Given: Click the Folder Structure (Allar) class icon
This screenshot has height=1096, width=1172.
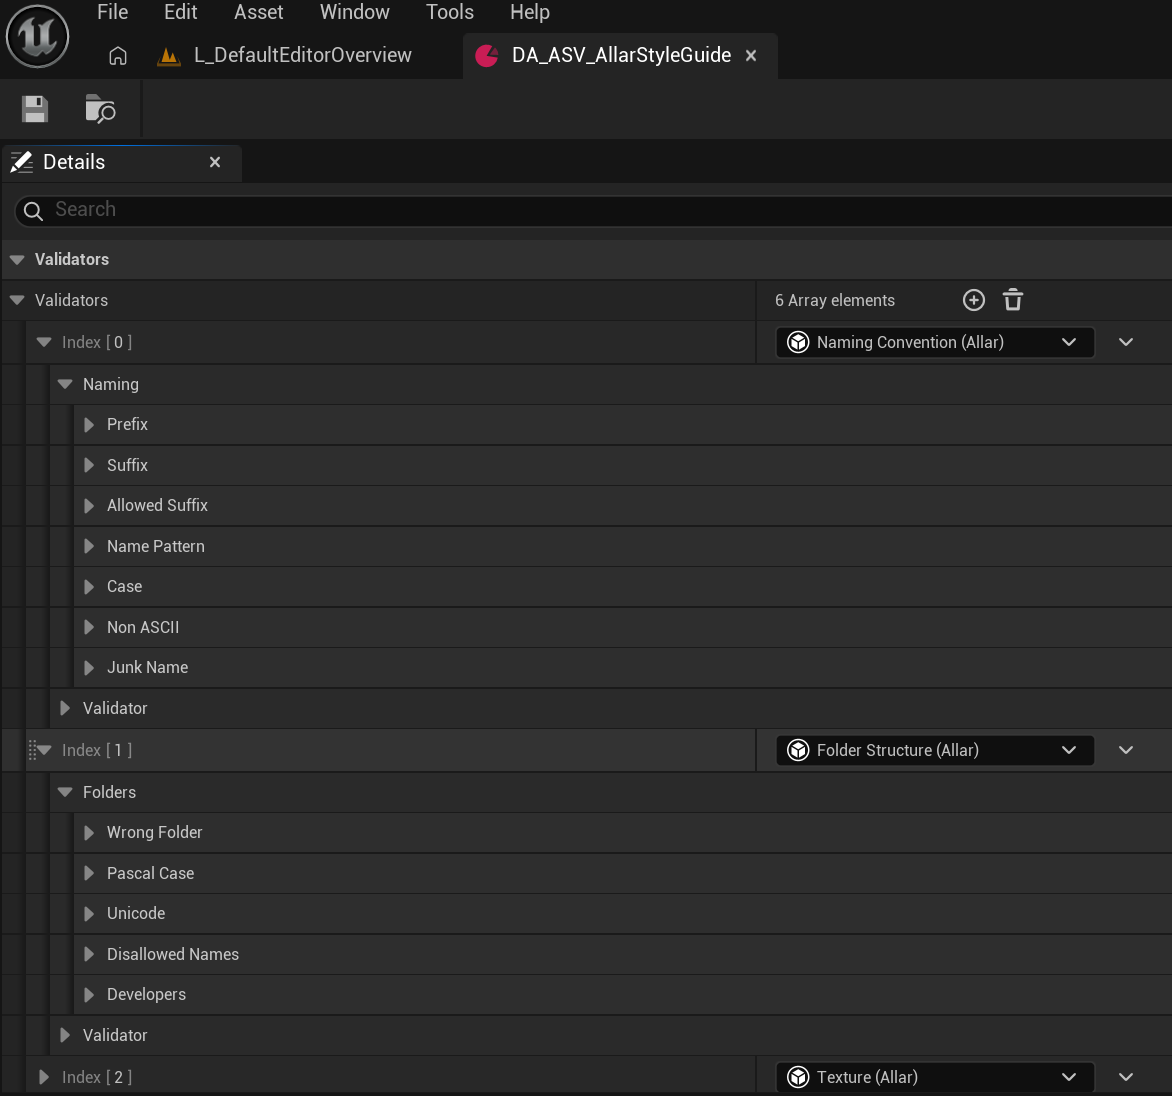Looking at the screenshot, I should click(798, 750).
